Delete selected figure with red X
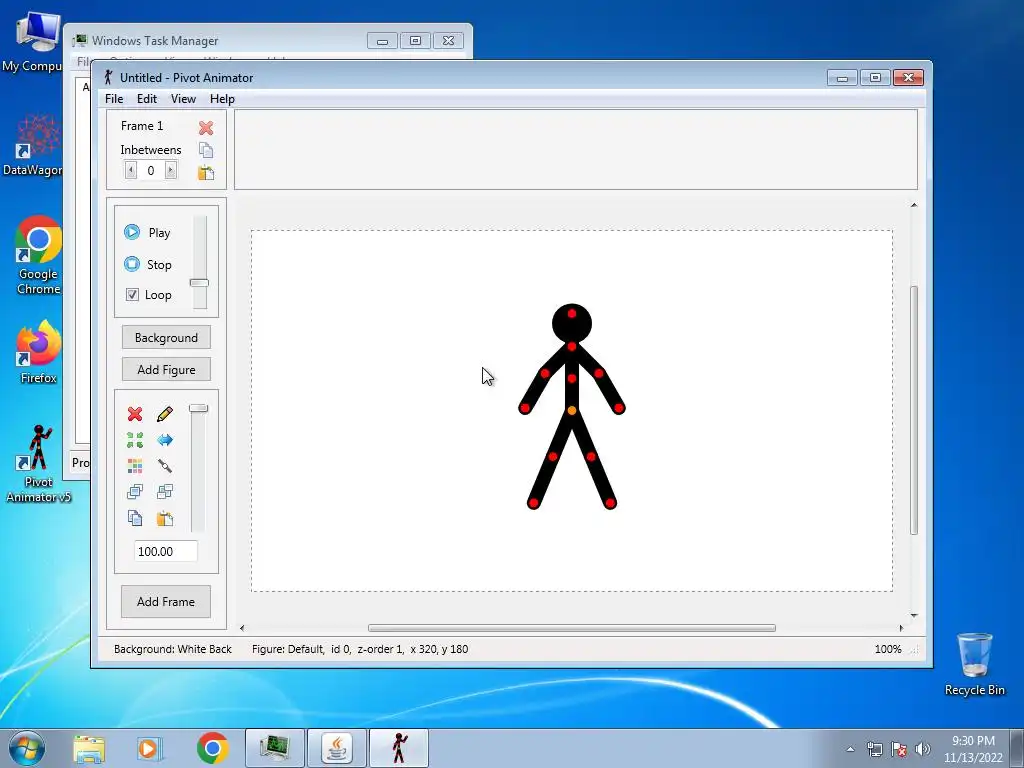The width and height of the screenshot is (1024, 768). [135, 414]
